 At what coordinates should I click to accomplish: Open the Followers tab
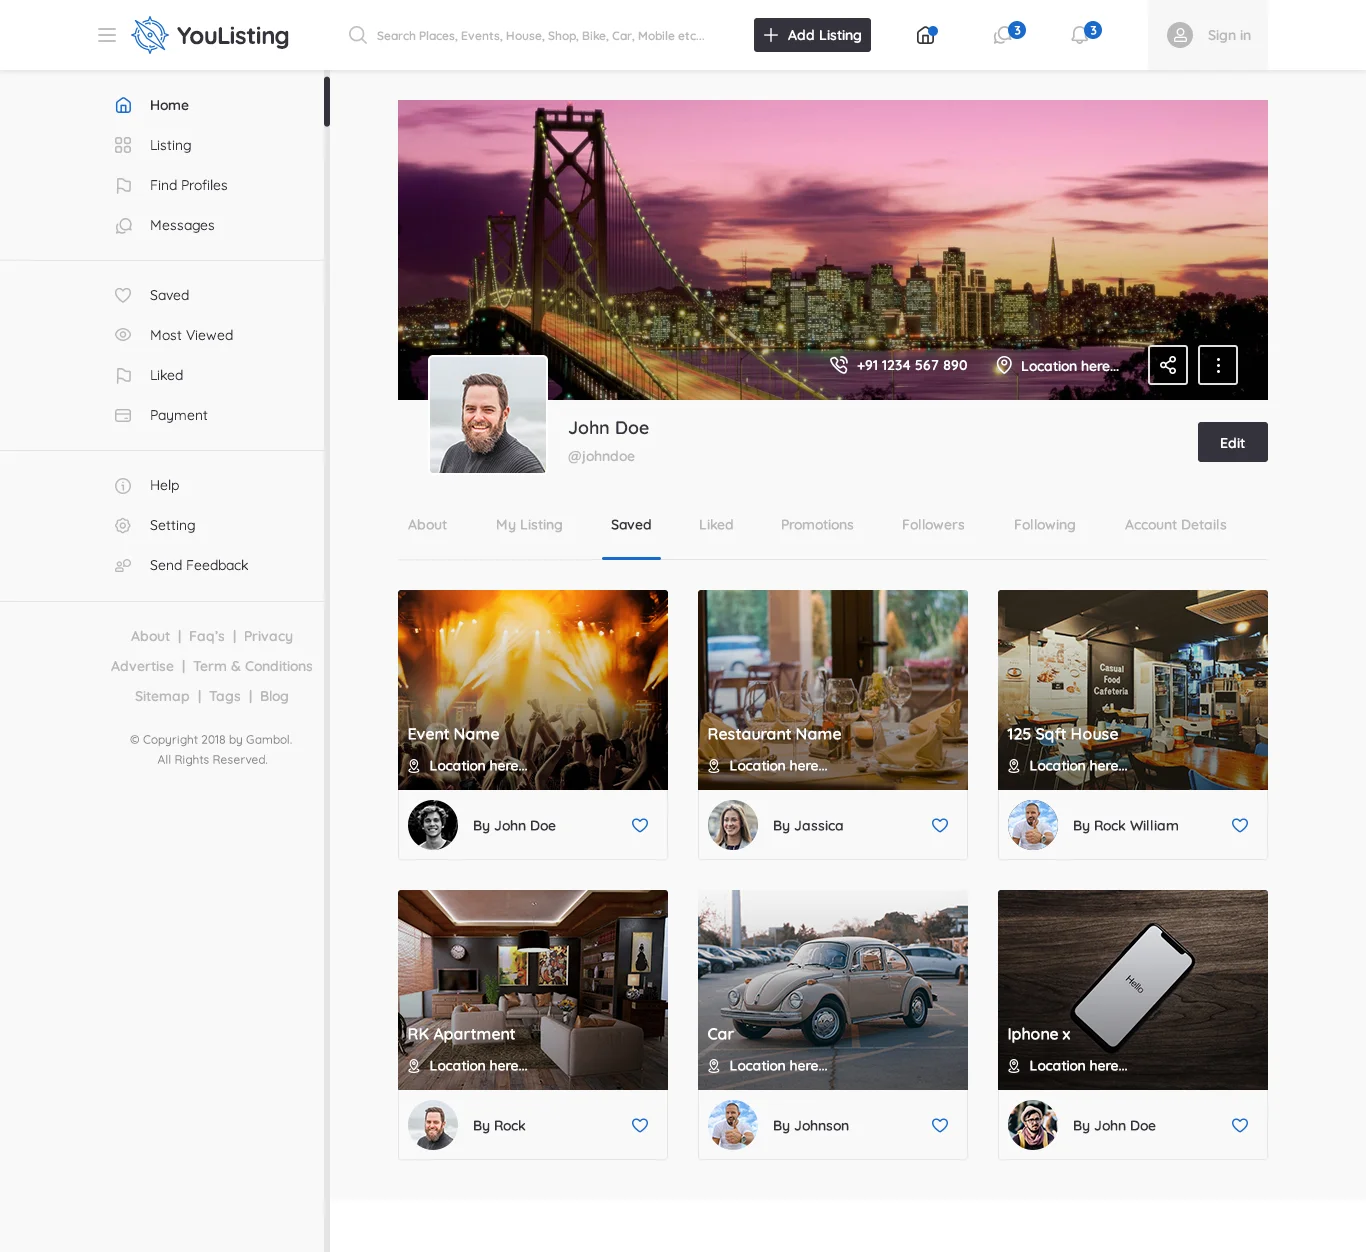tap(933, 525)
